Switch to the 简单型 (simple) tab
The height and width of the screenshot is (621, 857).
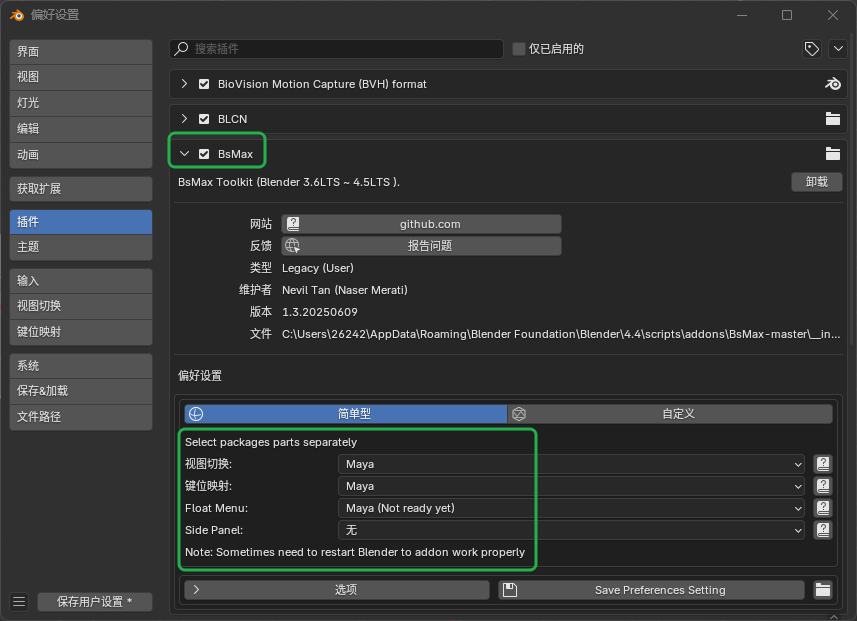pyautogui.click(x=345, y=414)
